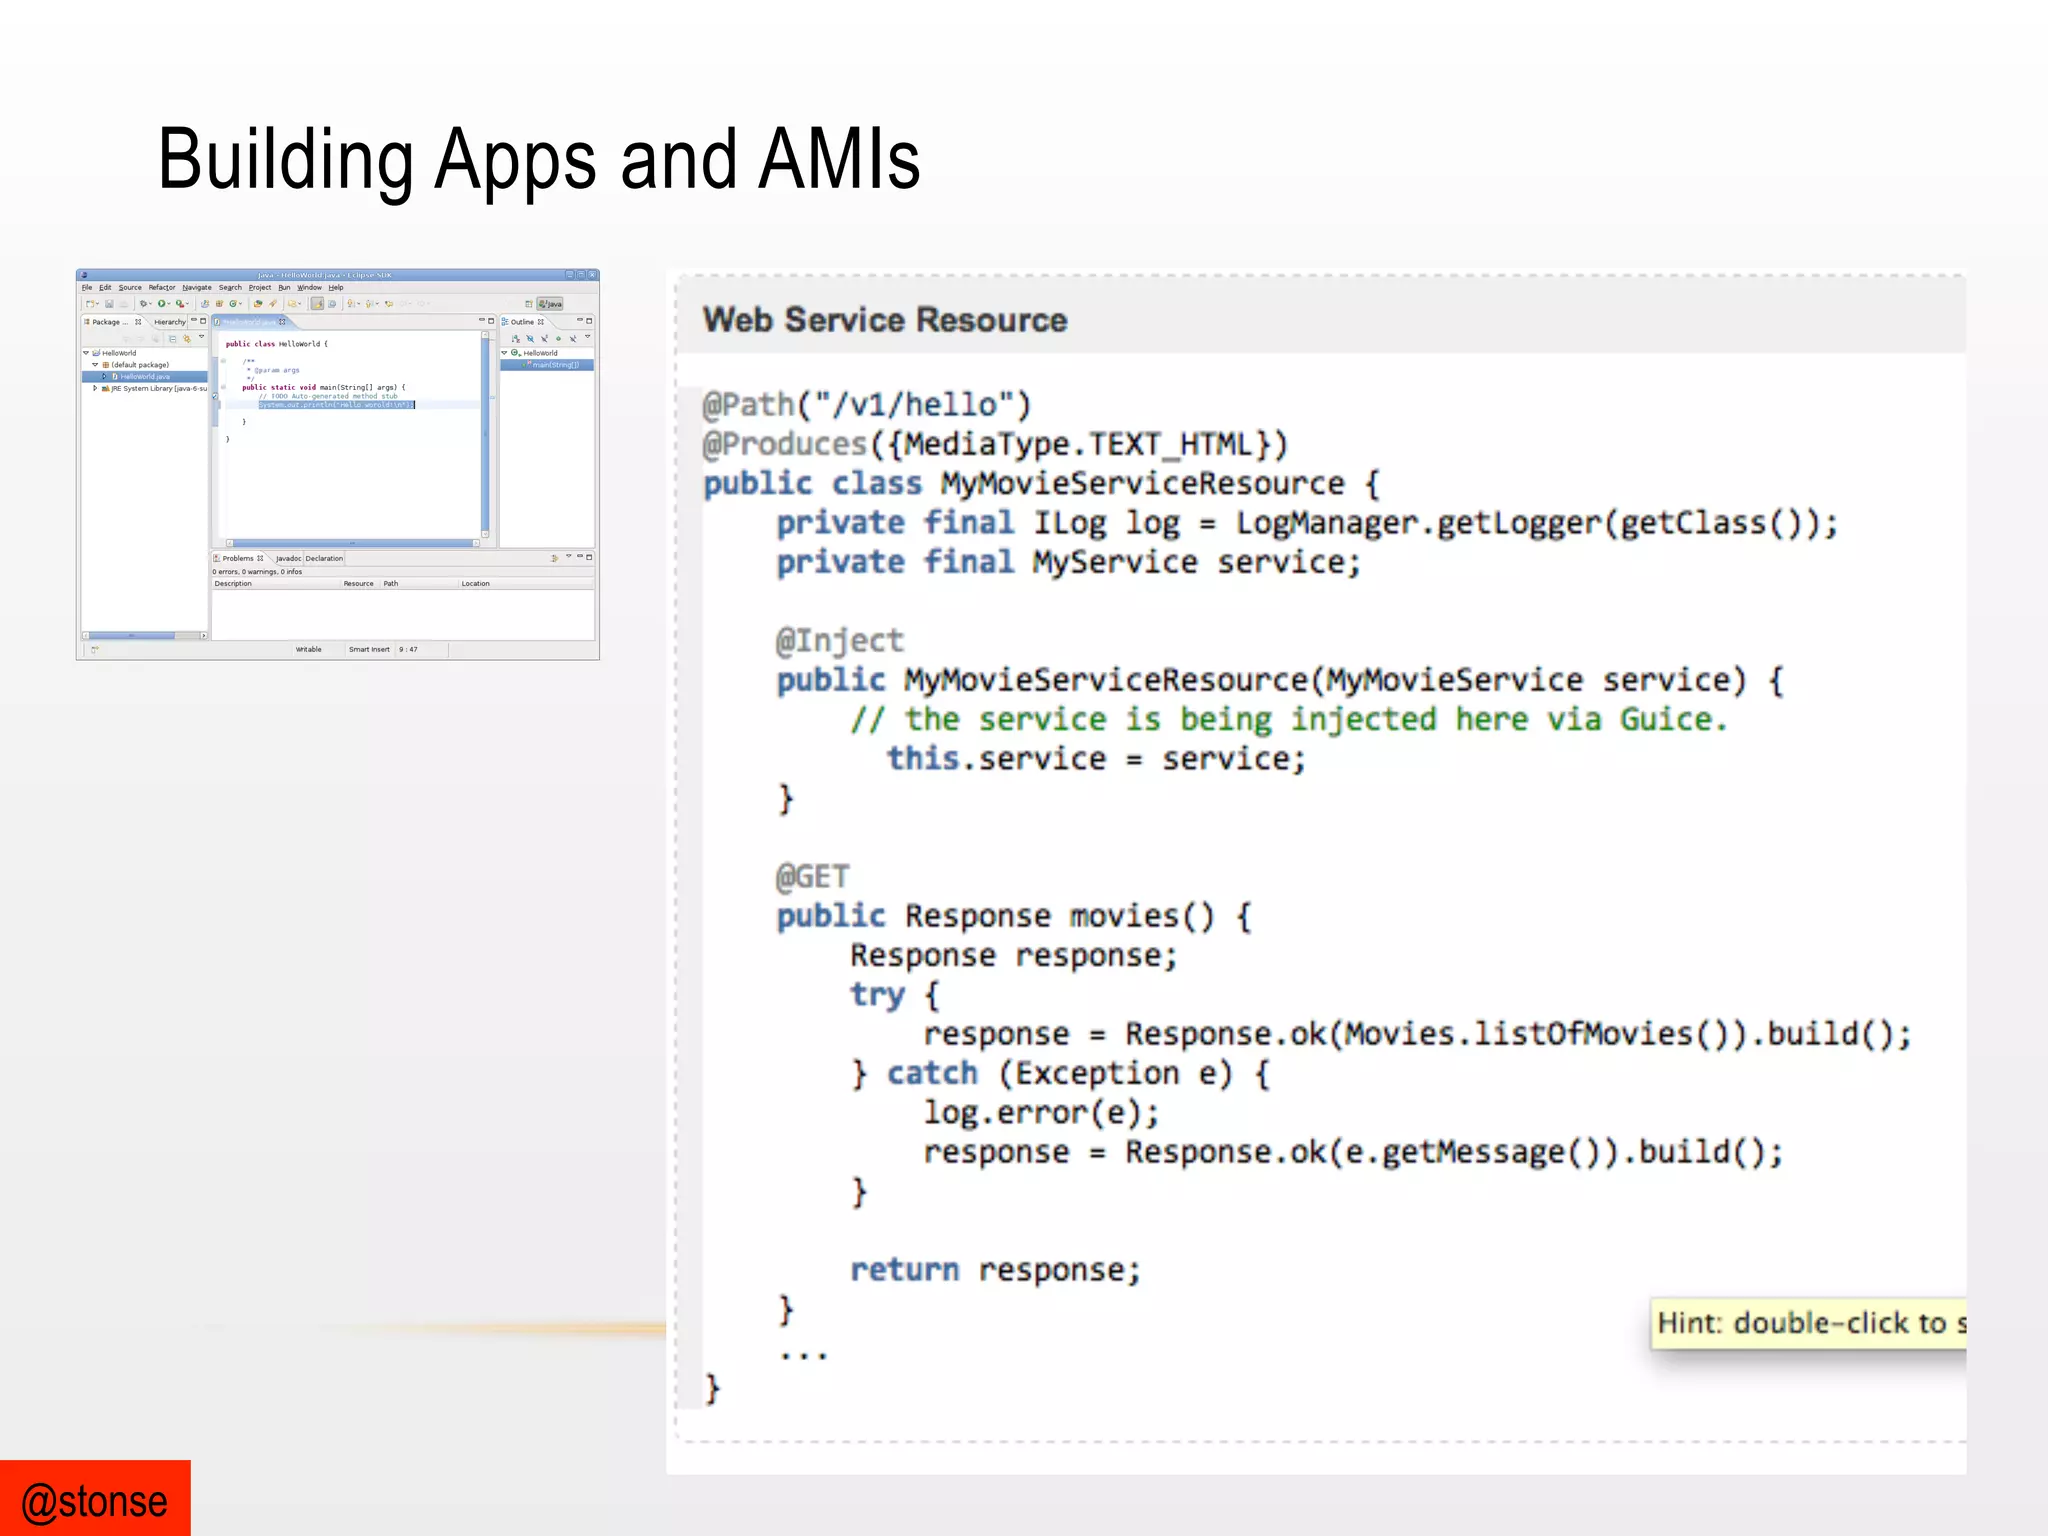Switch to the Problems tab
The image size is (2048, 1536).
[x=238, y=558]
